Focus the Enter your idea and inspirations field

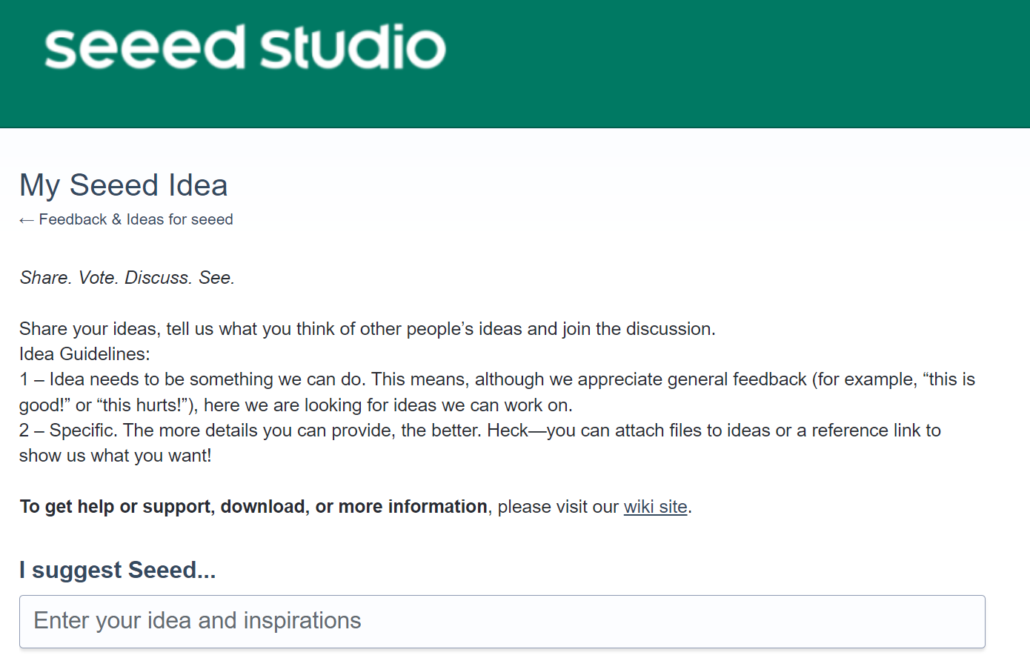(502, 621)
